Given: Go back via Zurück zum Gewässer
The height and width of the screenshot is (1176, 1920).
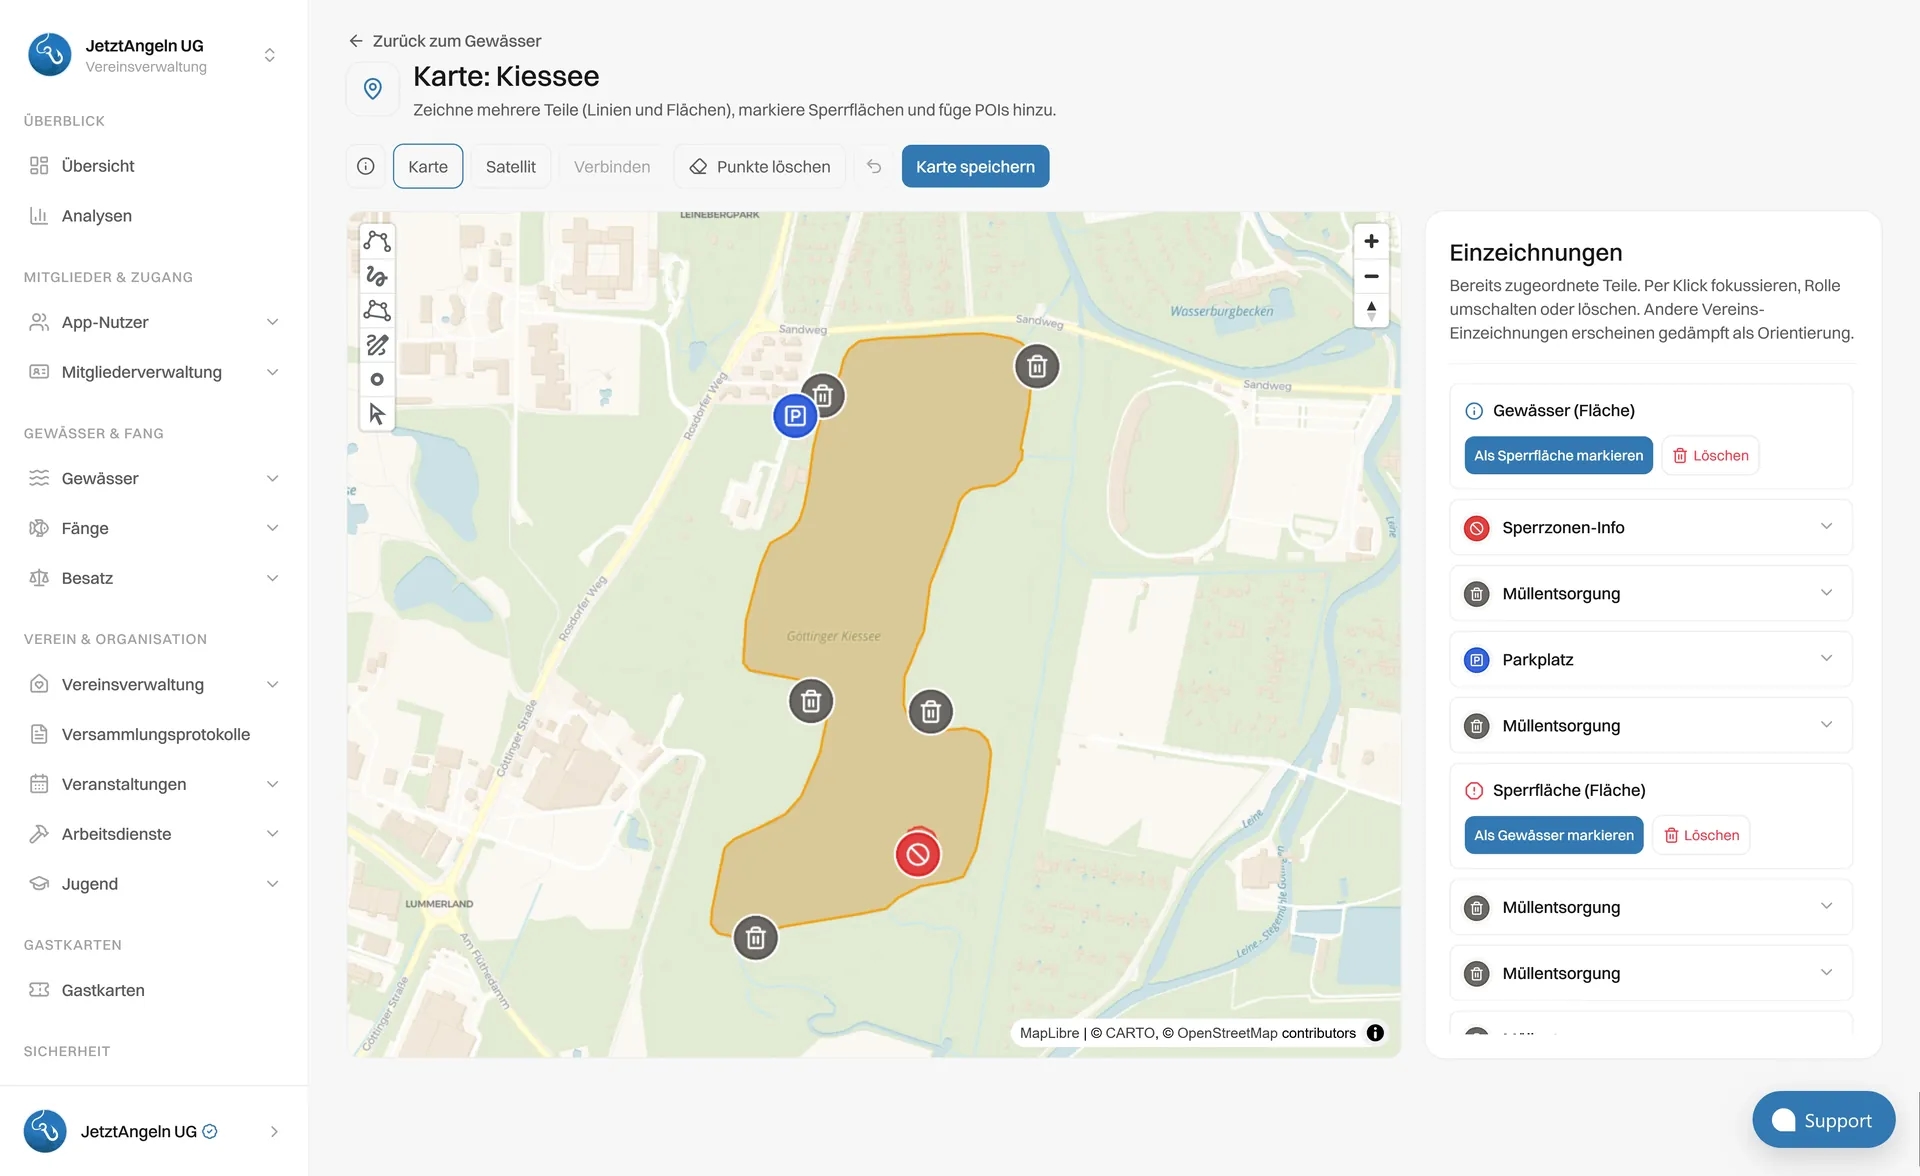Looking at the screenshot, I should click(445, 41).
